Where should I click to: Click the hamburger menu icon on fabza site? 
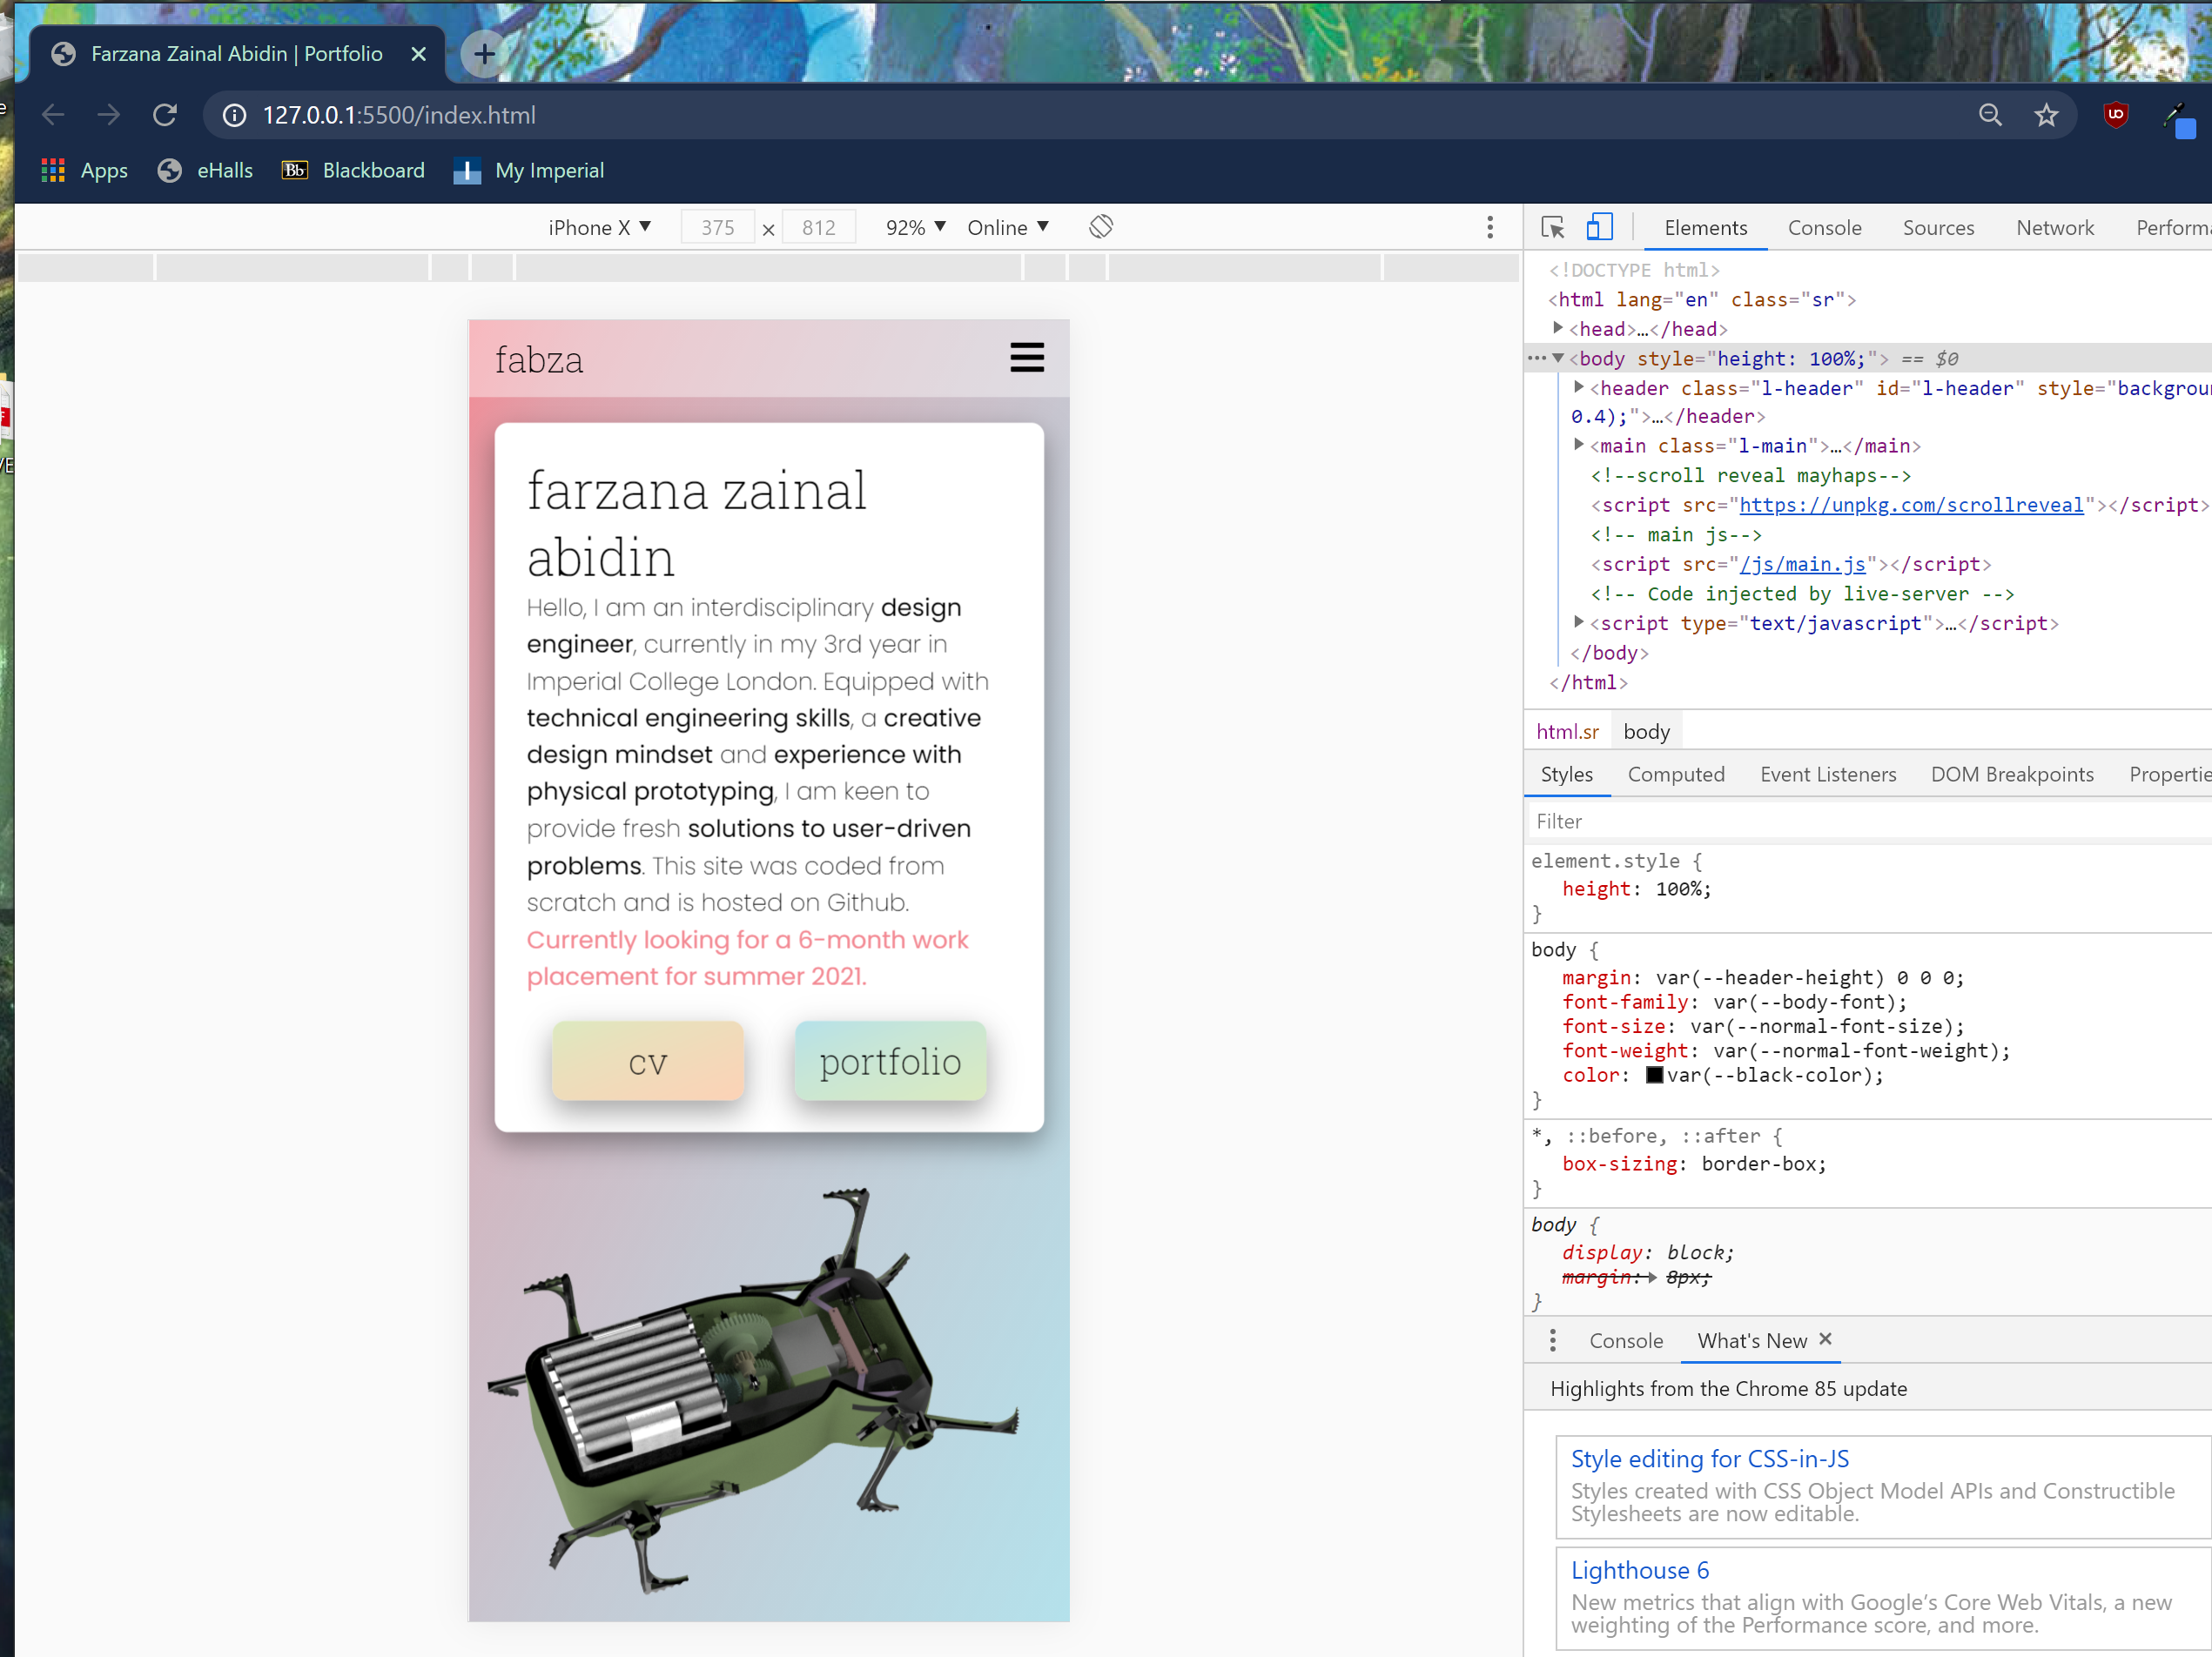tap(1026, 358)
